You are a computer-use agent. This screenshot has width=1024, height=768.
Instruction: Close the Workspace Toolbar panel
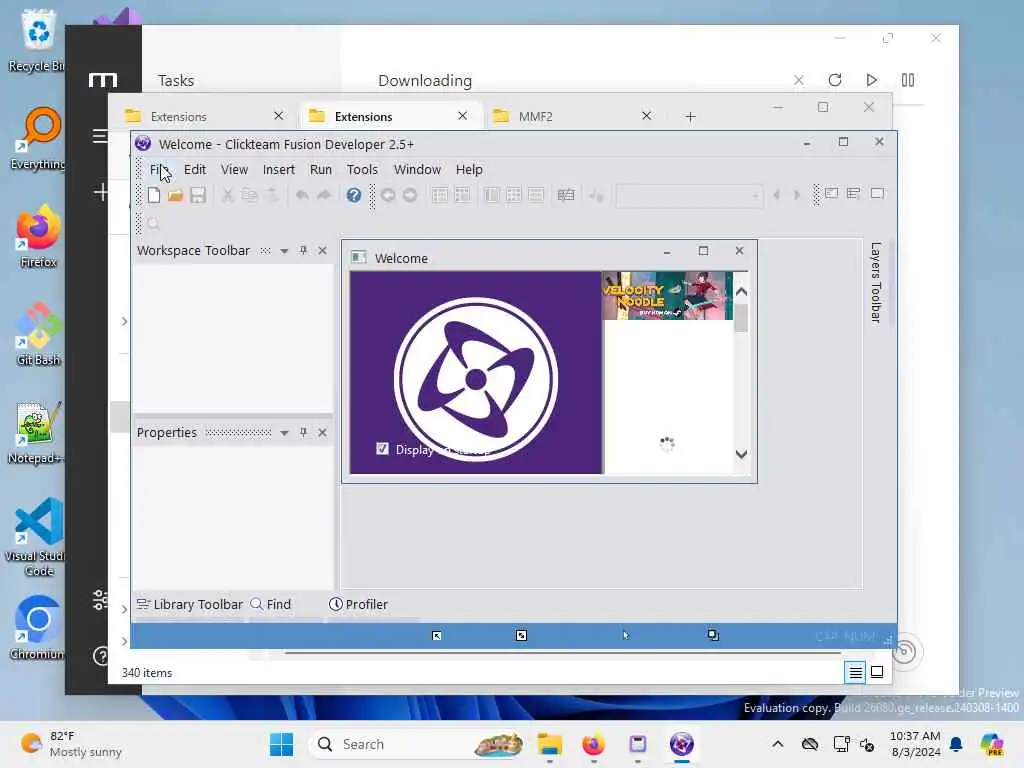point(322,250)
